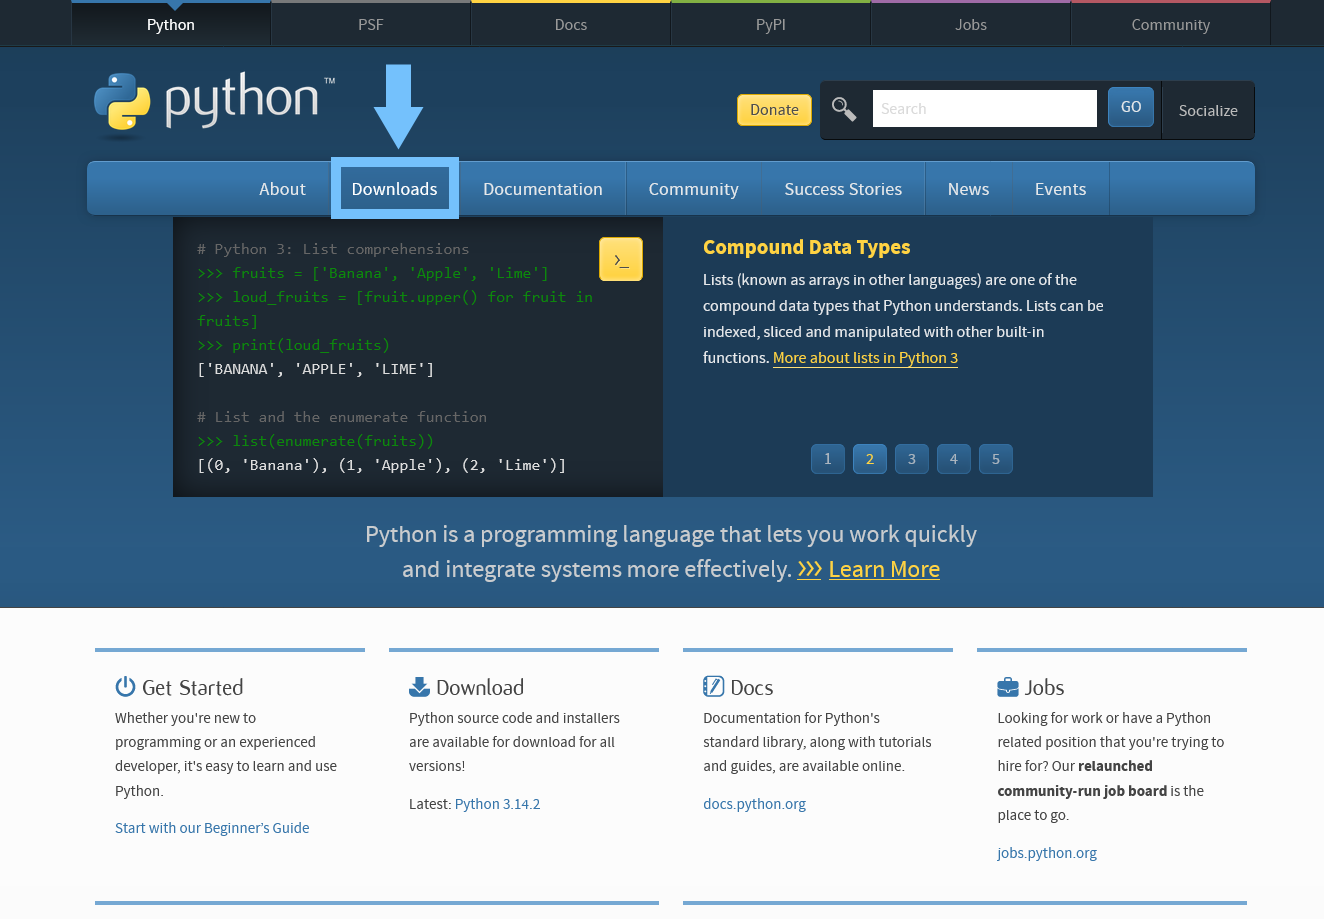
Task: Switch to the PyPI top tab
Action: click(770, 25)
